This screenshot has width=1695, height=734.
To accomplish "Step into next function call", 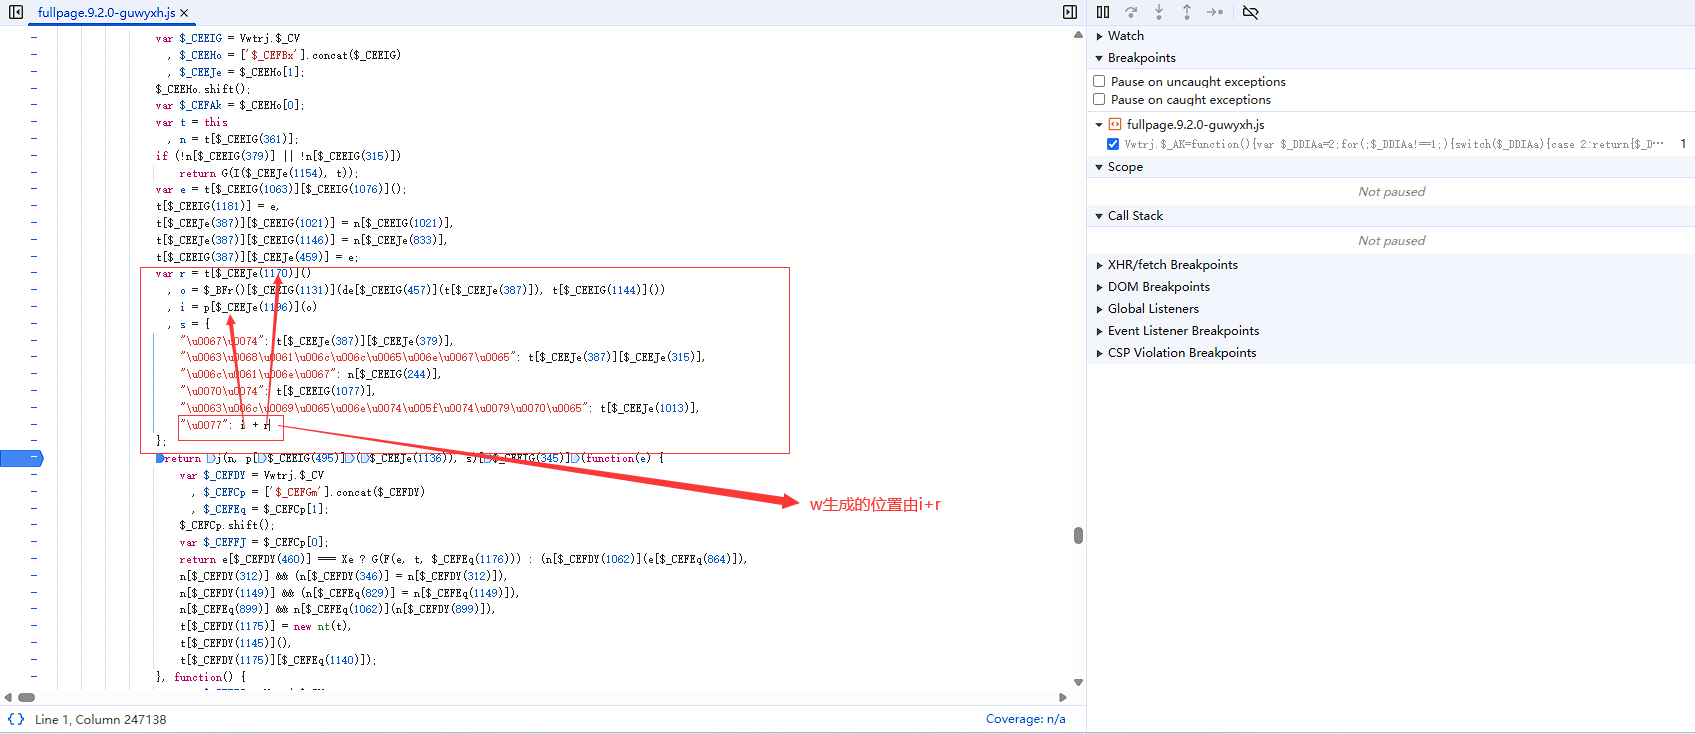I will click(1159, 12).
